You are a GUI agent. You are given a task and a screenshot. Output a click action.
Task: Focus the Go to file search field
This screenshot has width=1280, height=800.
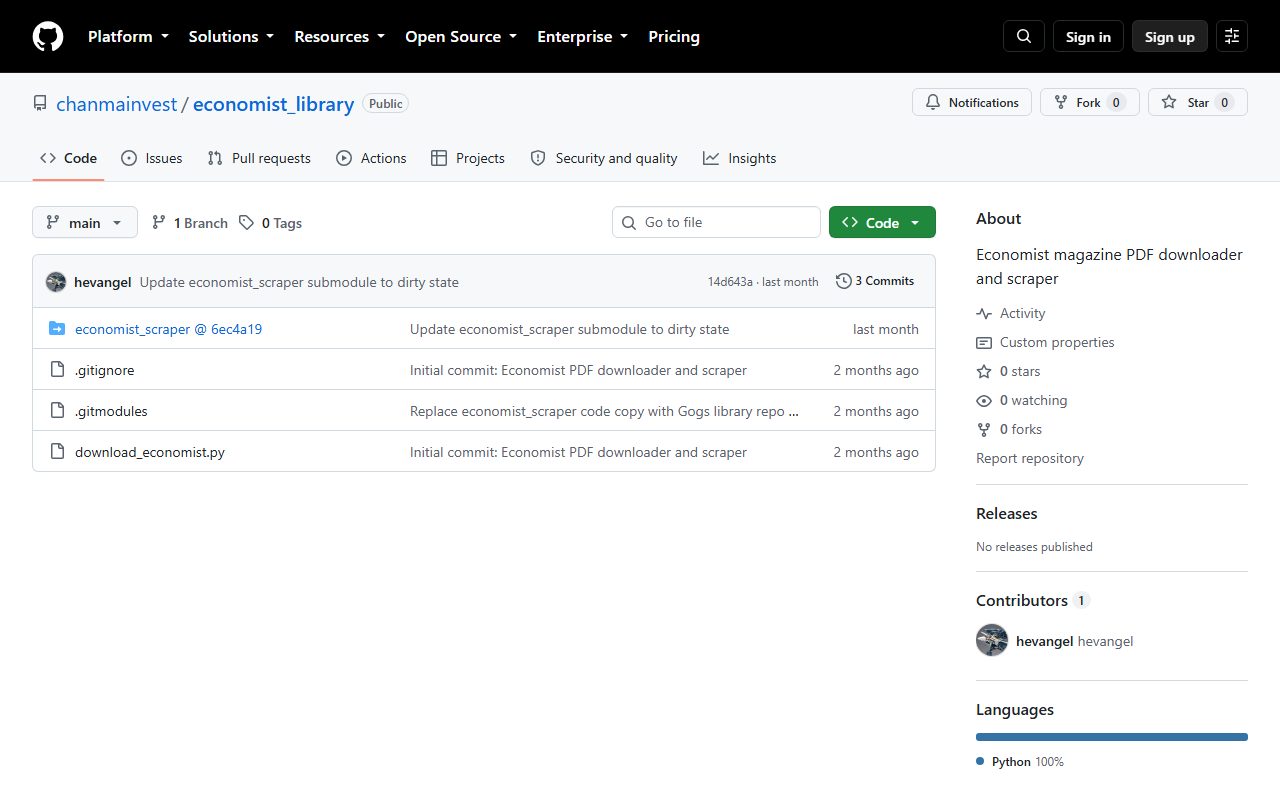click(716, 222)
